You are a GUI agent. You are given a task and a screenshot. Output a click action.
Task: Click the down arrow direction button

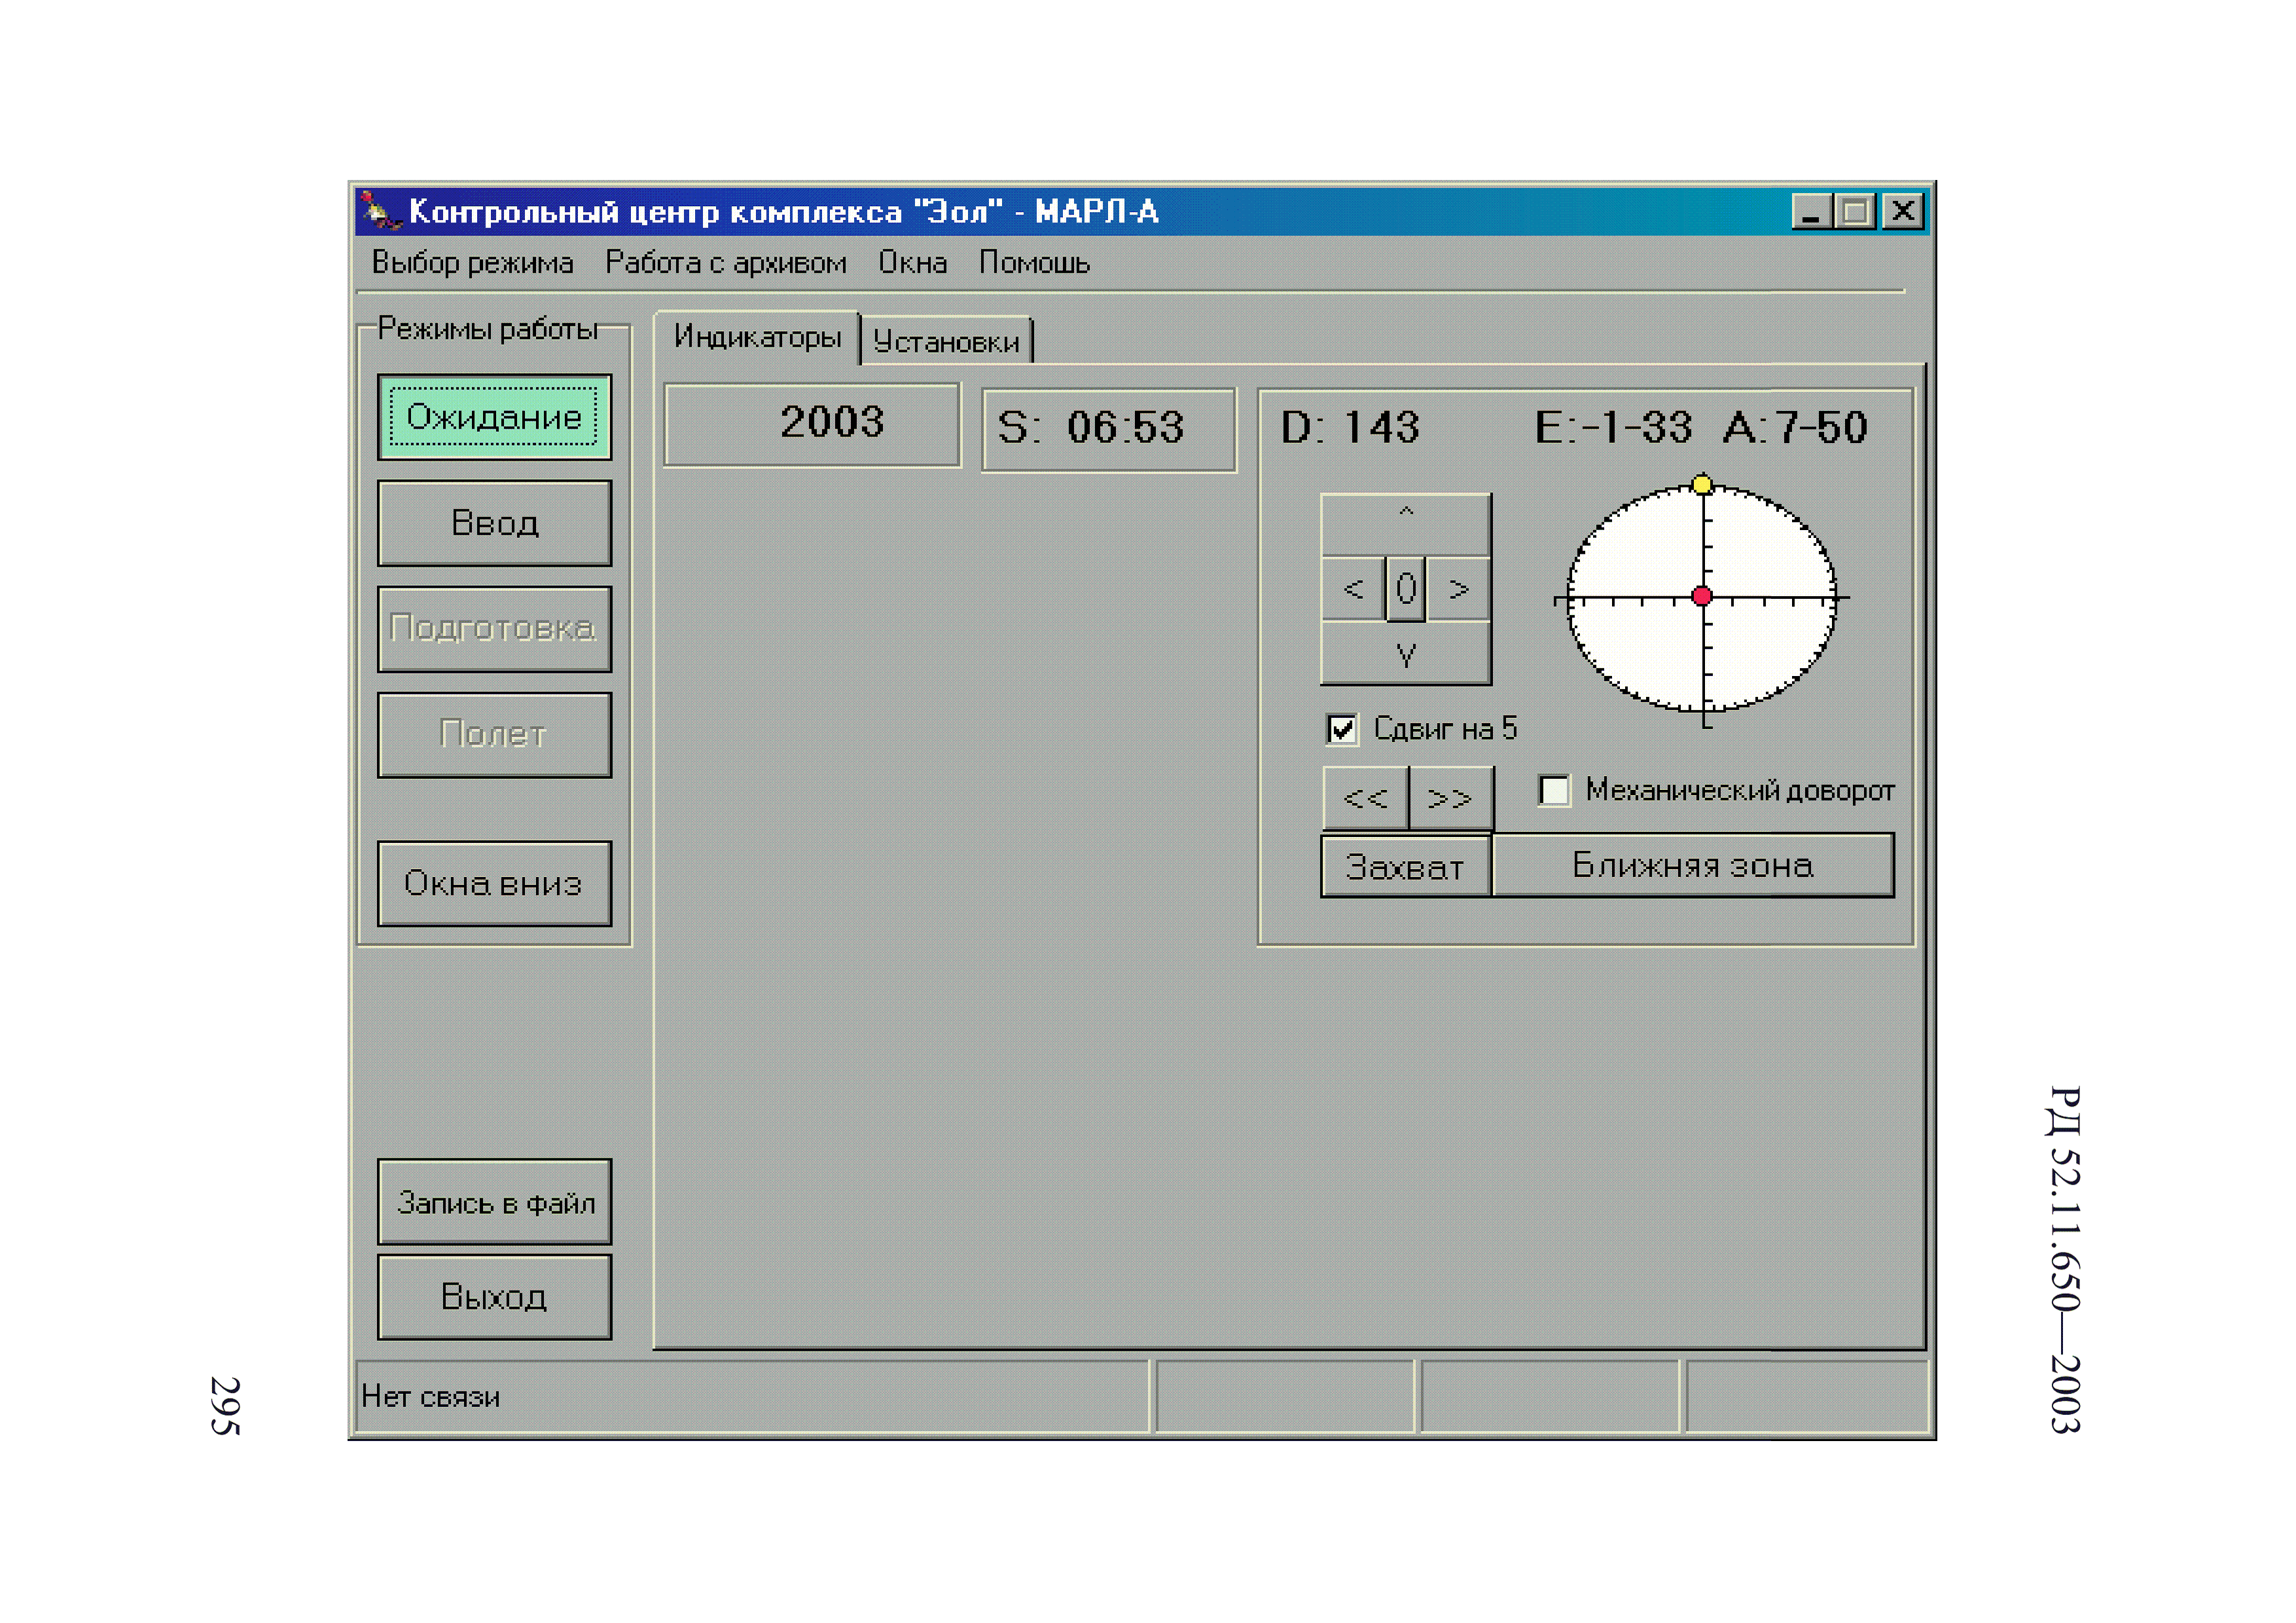tap(1405, 653)
